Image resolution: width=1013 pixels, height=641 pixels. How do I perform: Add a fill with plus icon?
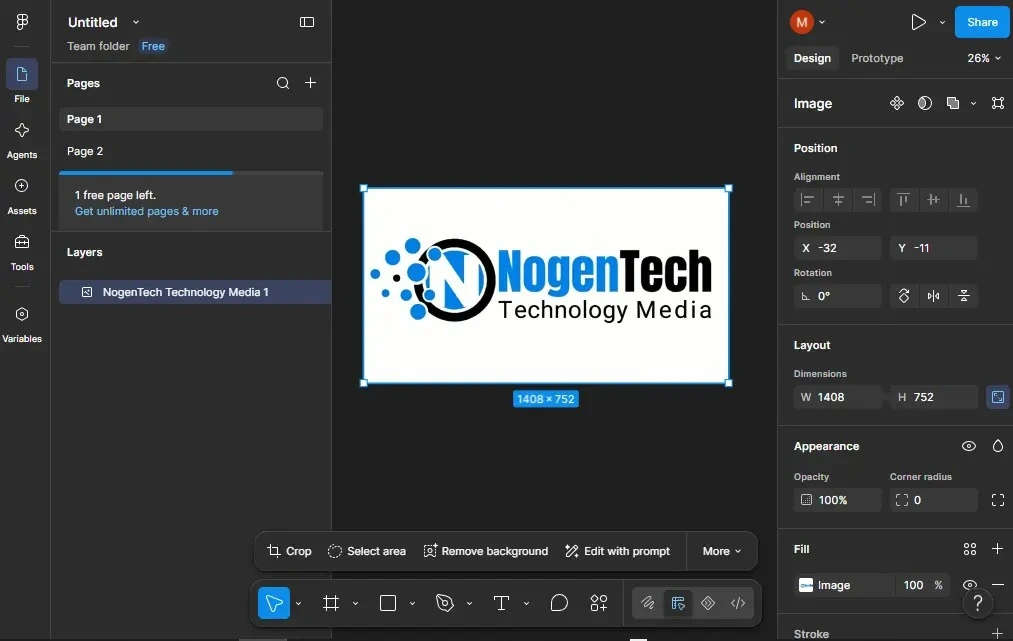(x=997, y=549)
